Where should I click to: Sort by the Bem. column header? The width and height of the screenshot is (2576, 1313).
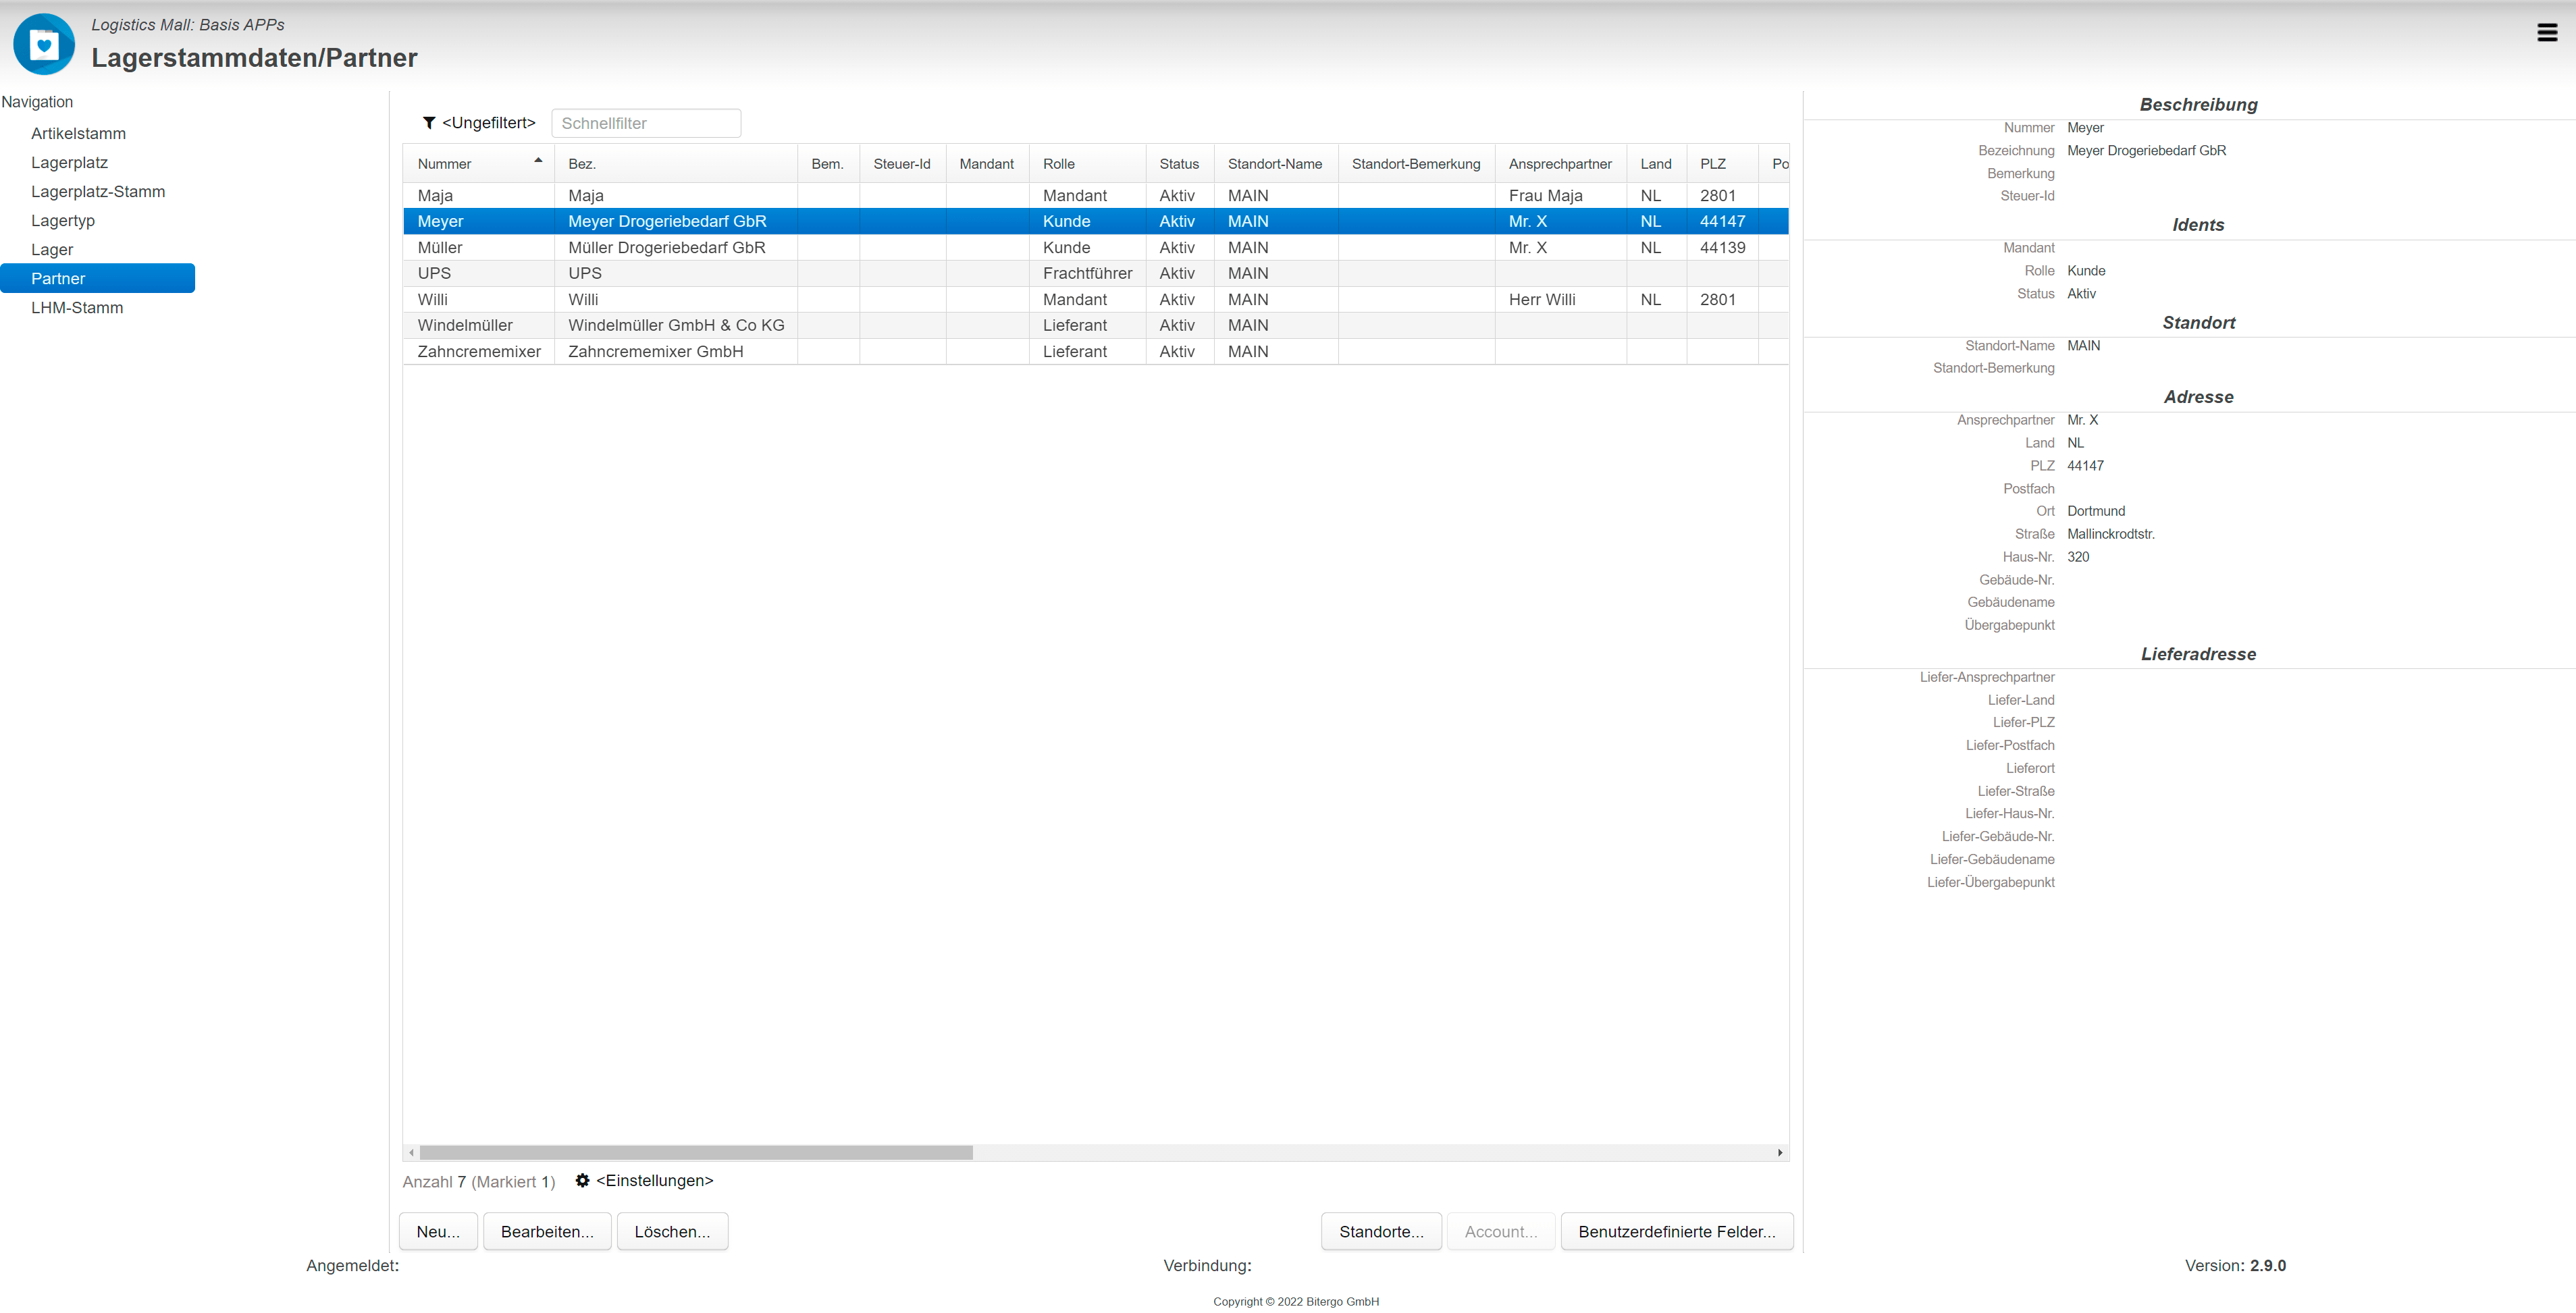point(828,163)
